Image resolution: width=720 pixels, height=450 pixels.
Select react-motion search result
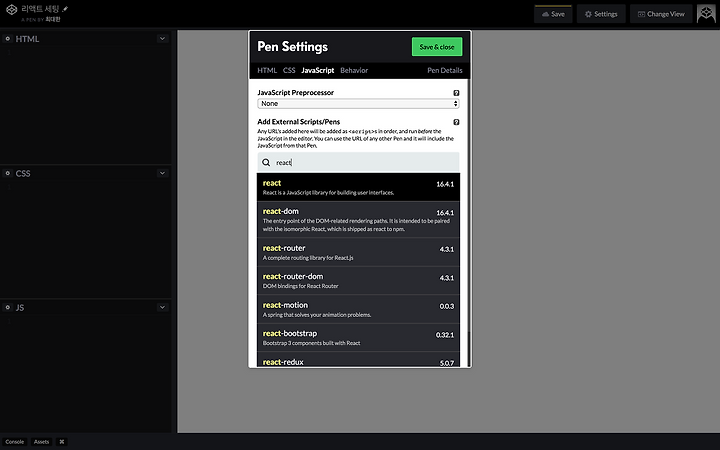coord(358,309)
